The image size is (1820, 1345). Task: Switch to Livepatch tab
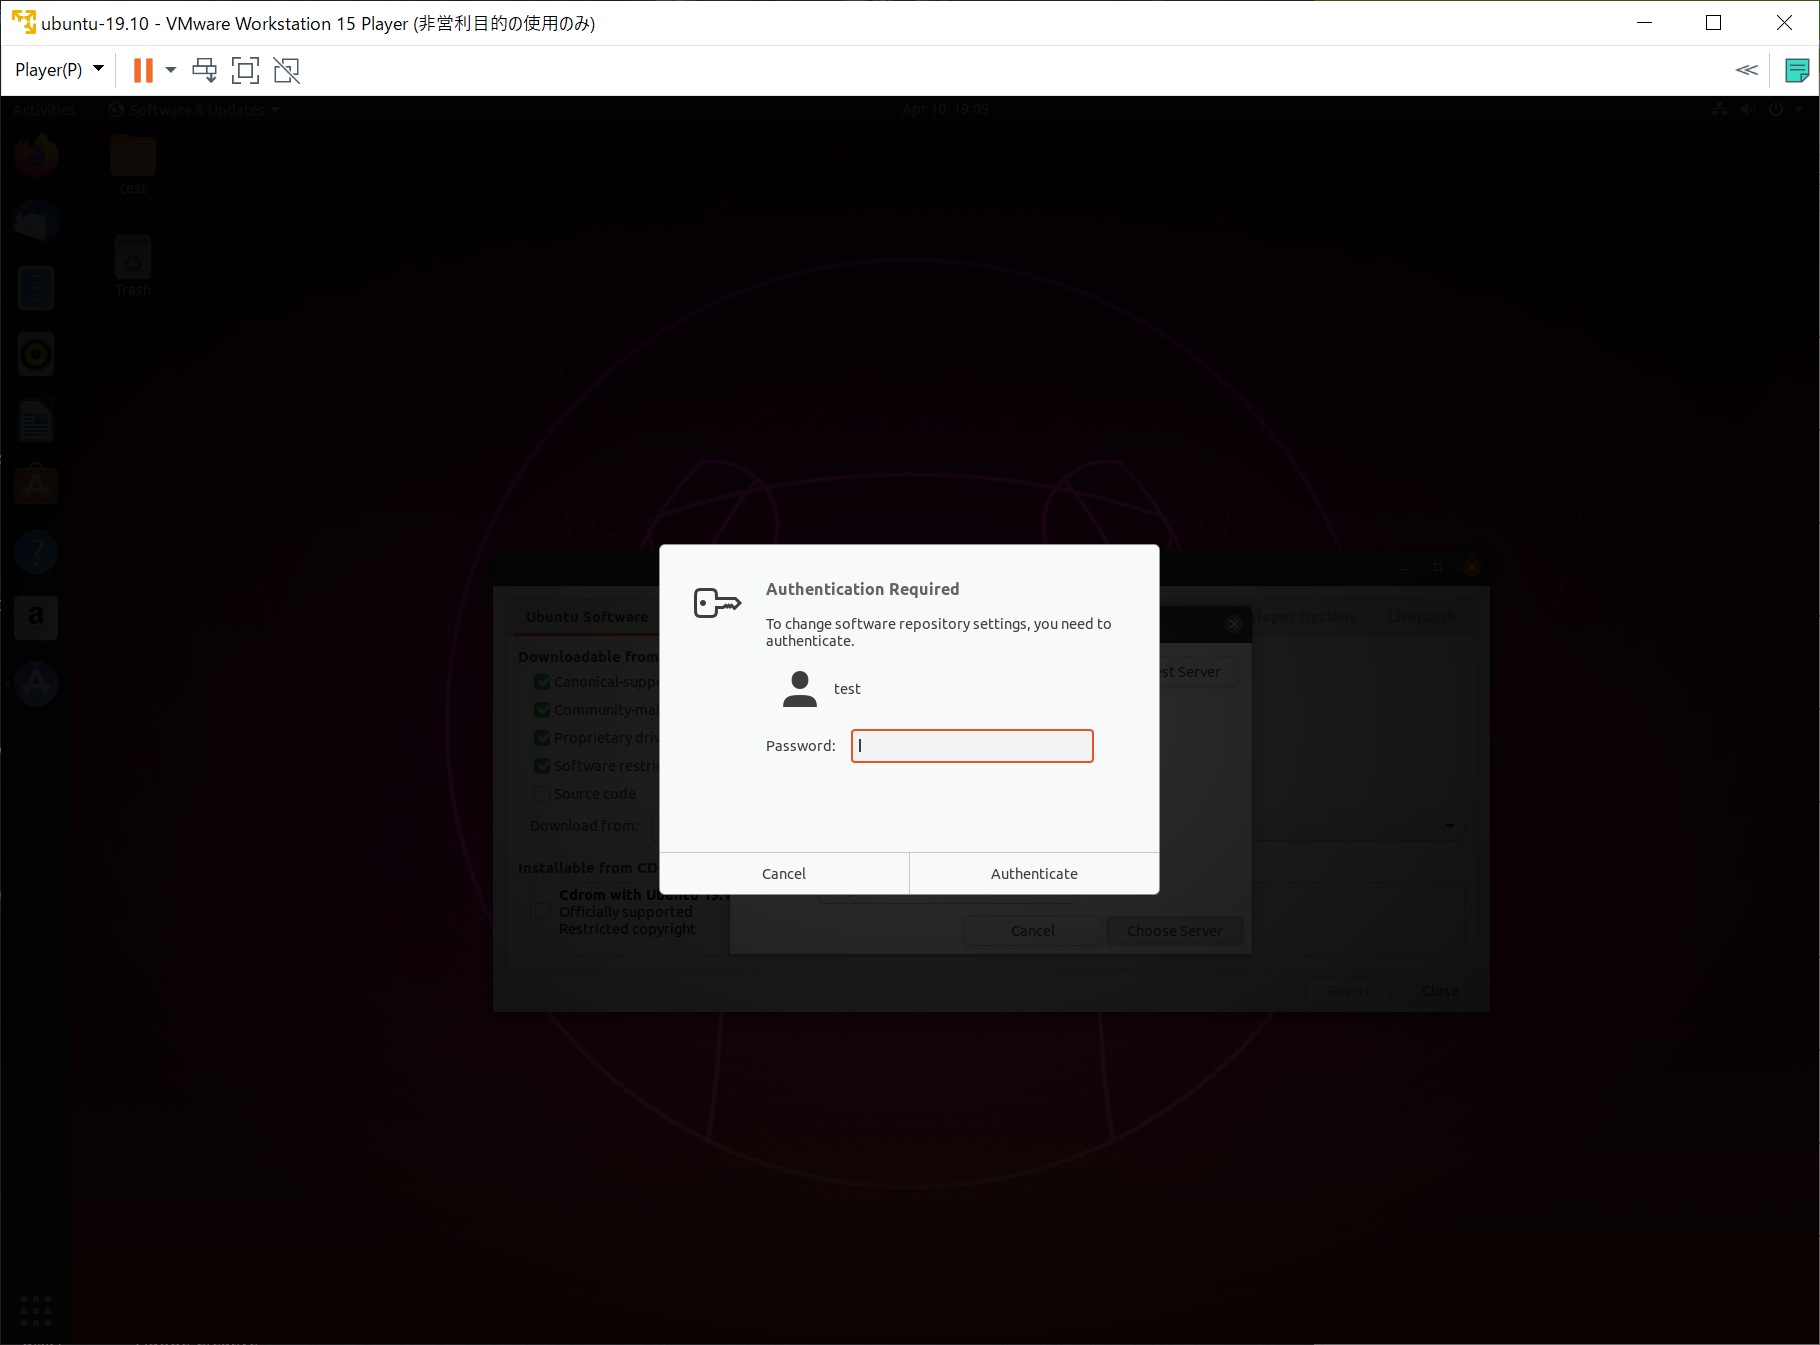[x=1422, y=617]
